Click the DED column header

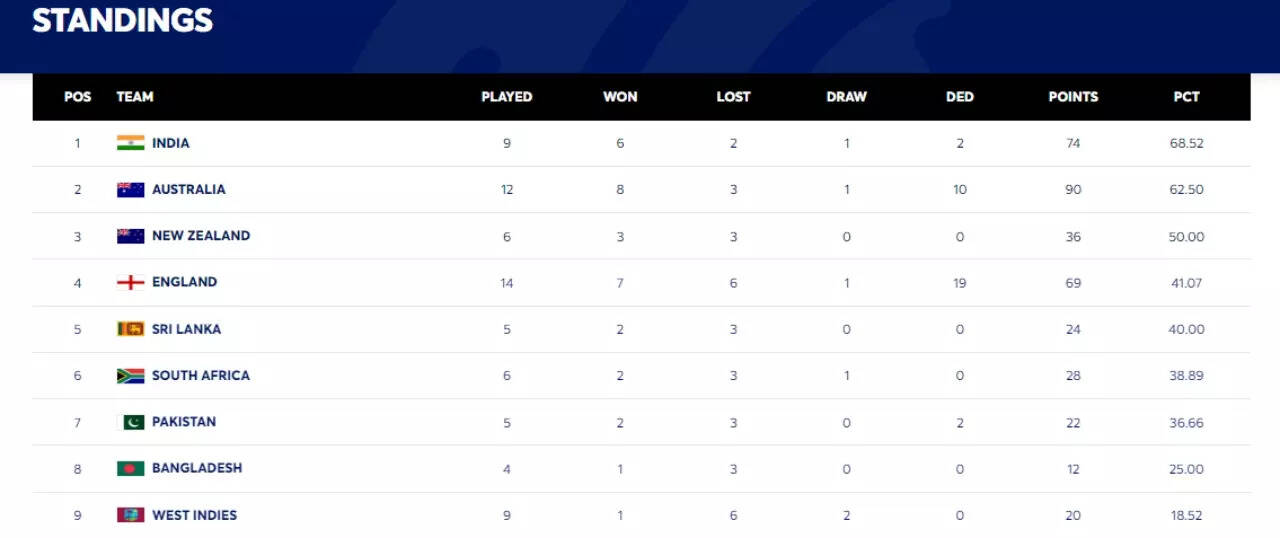(960, 97)
